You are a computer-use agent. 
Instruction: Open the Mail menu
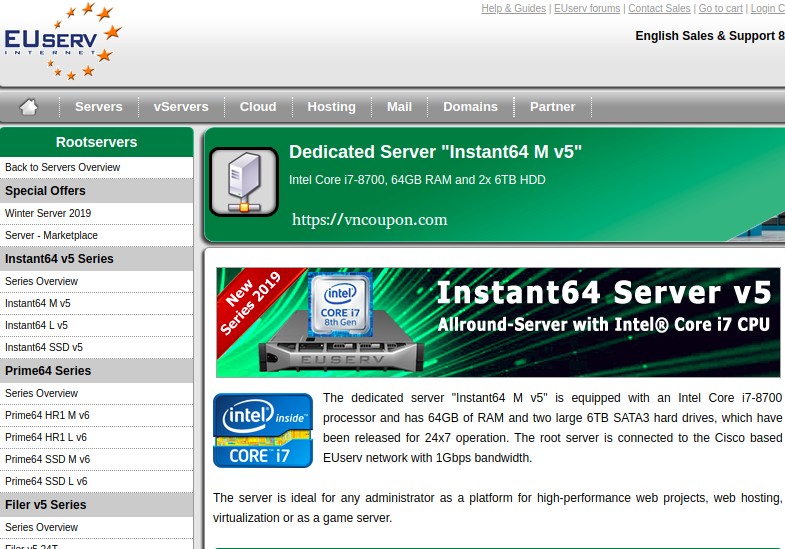(399, 107)
